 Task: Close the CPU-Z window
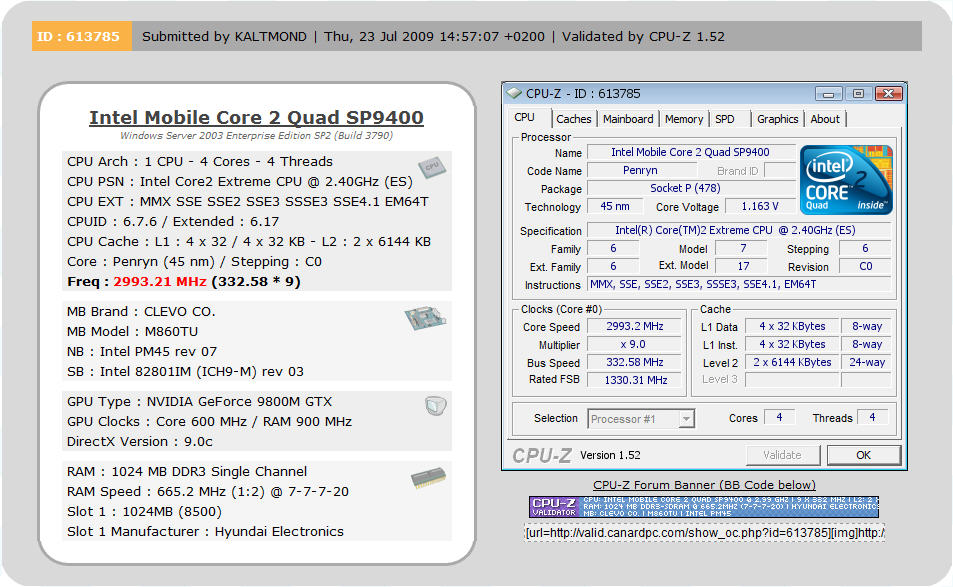point(889,94)
